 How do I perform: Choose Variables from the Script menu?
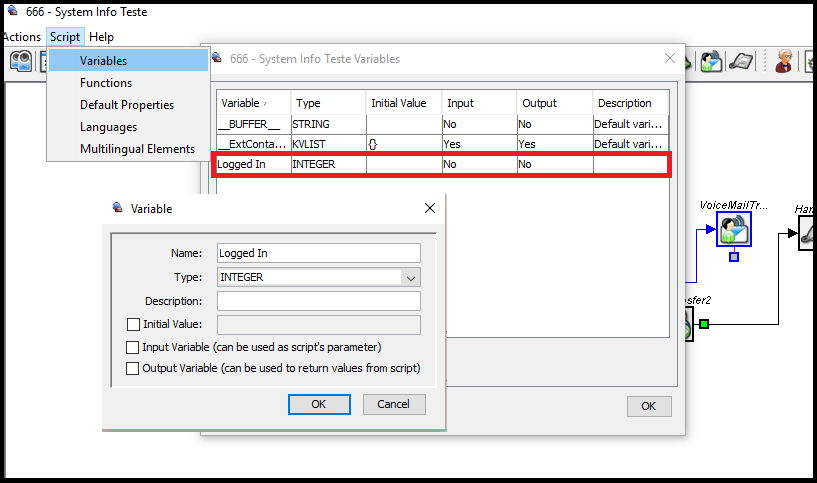128,60
